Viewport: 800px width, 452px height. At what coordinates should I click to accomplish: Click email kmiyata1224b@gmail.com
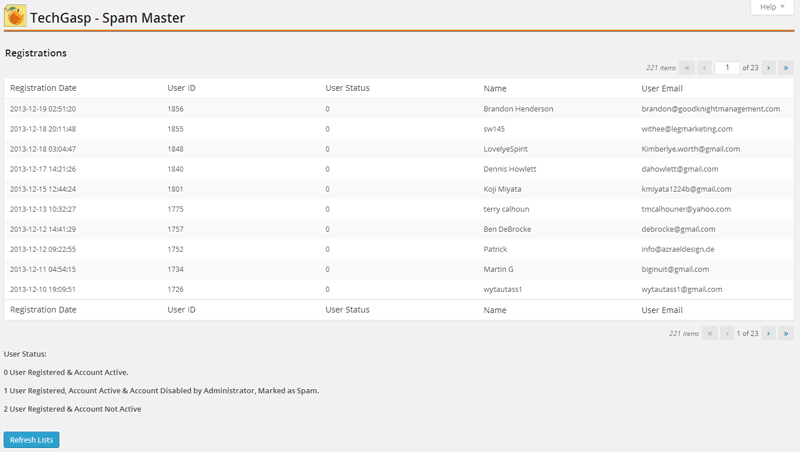686,189
